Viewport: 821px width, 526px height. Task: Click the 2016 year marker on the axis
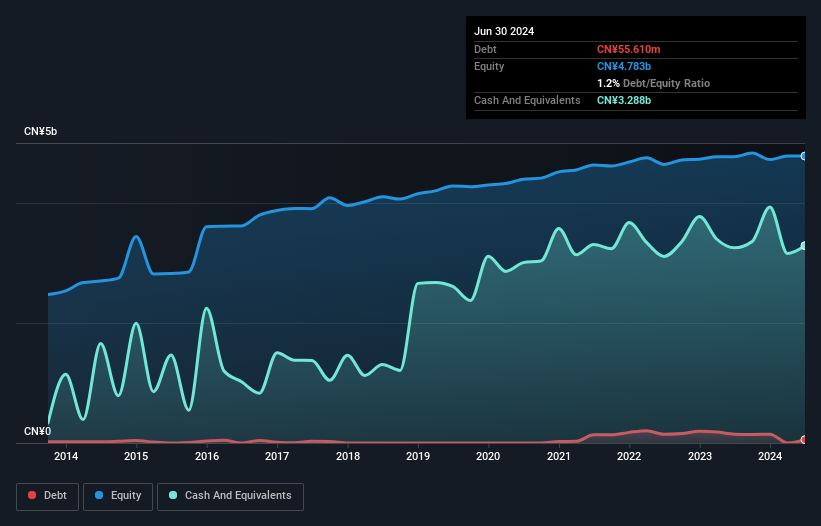[x=207, y=457]
